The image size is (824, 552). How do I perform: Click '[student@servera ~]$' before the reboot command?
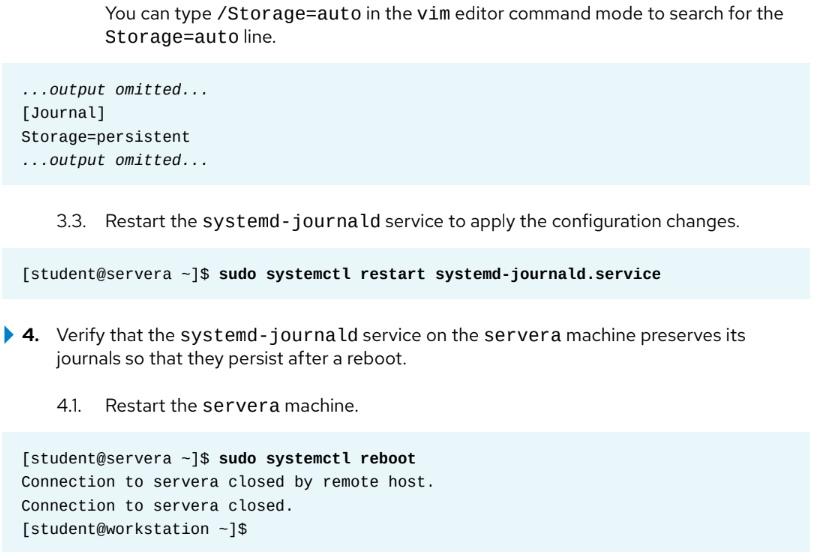(x=116, y=458)
